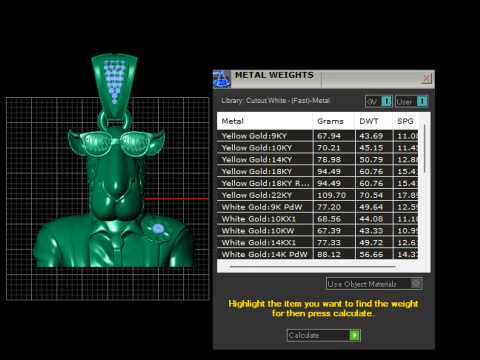Toggle the User library switch
480x360 pixels.
click(x=411, y=101)
